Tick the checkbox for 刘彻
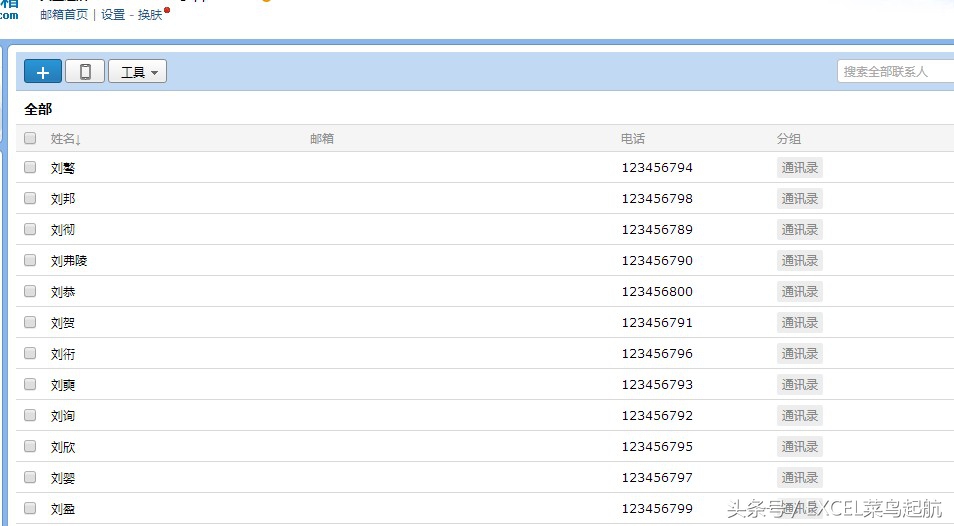The image size is (954, 526). tap(30, 229)
